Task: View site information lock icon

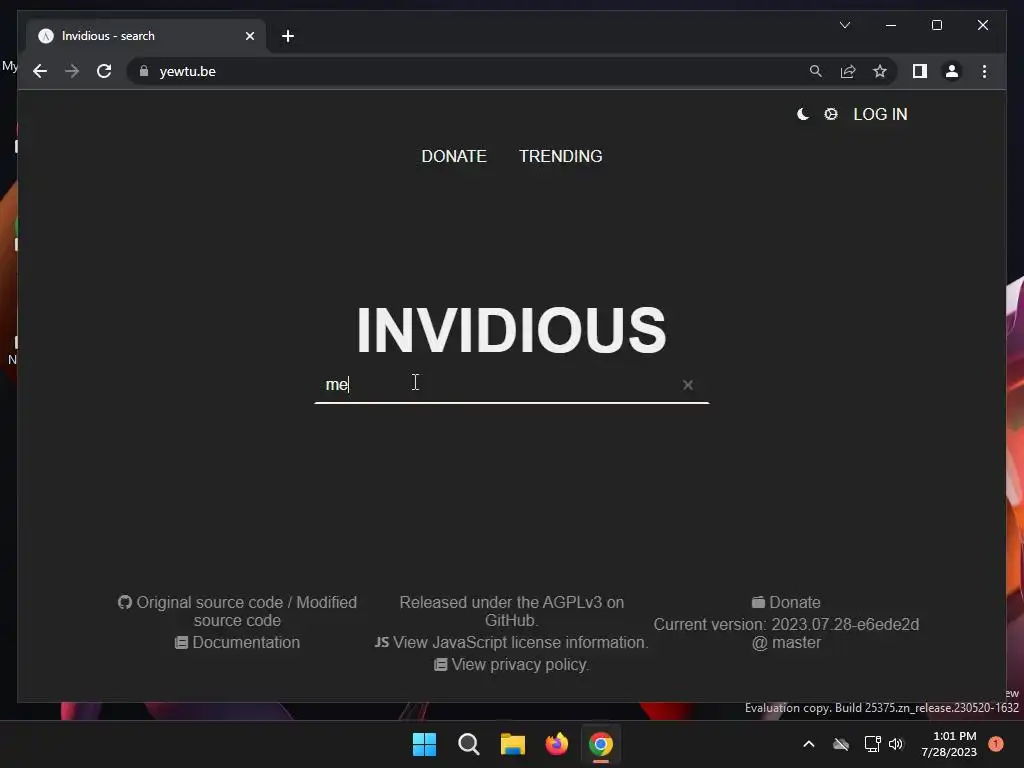Action: pos(144,71)
